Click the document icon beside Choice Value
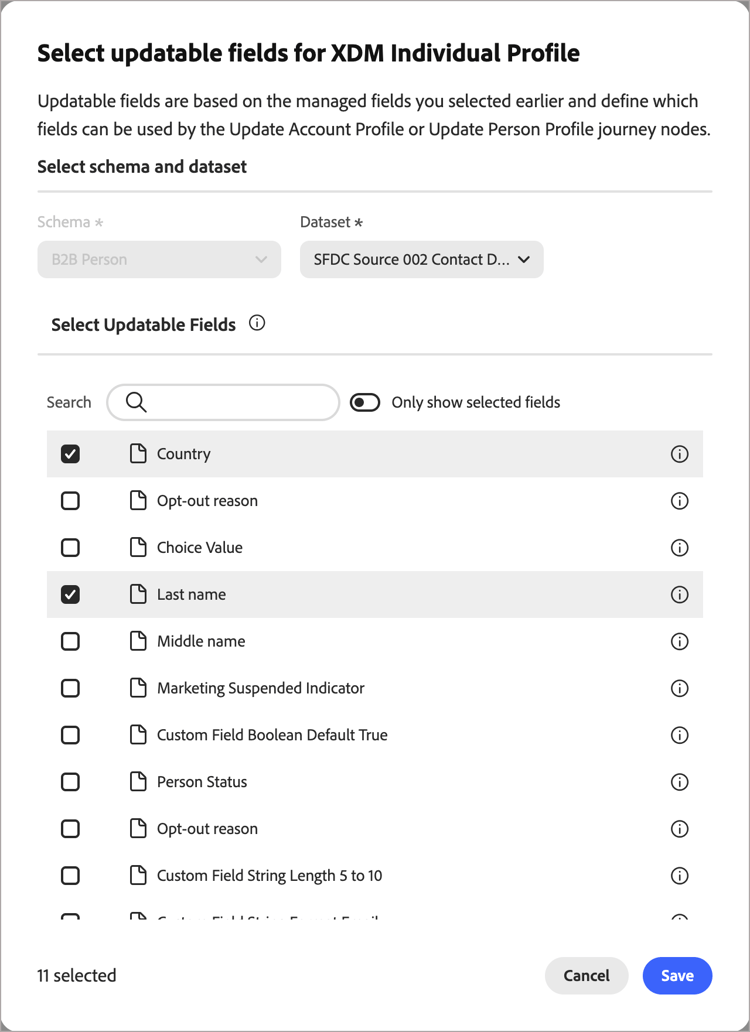 [138, 547]
